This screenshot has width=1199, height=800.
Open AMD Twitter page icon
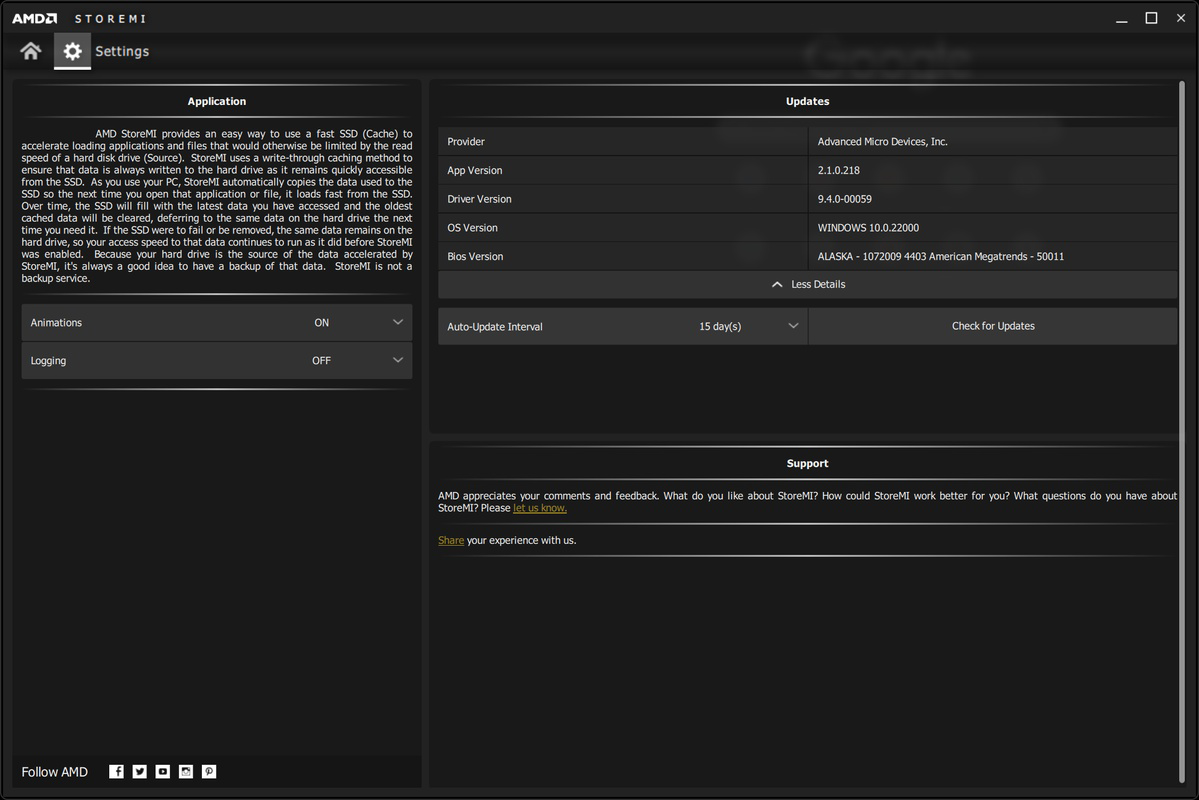[139, 771]
